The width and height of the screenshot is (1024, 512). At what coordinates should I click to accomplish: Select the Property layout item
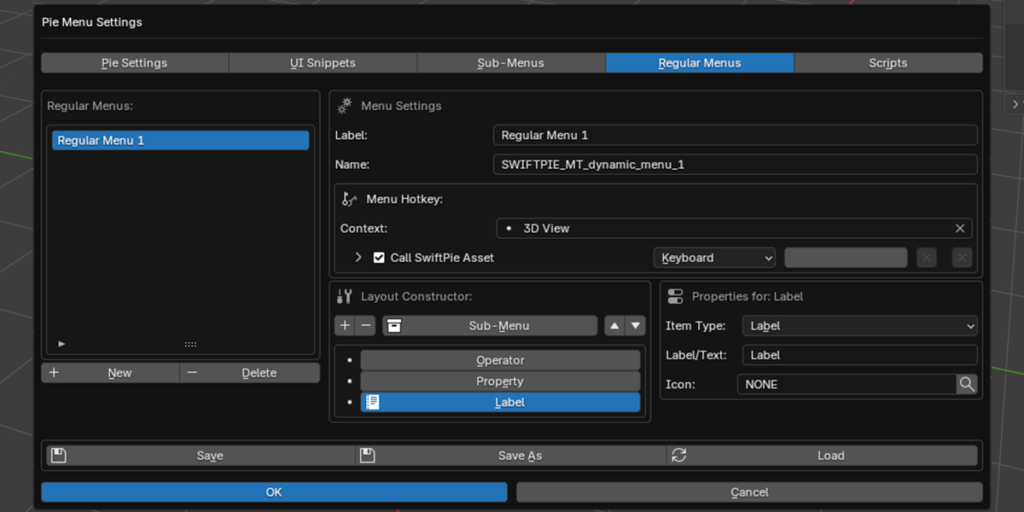[500, 381]
